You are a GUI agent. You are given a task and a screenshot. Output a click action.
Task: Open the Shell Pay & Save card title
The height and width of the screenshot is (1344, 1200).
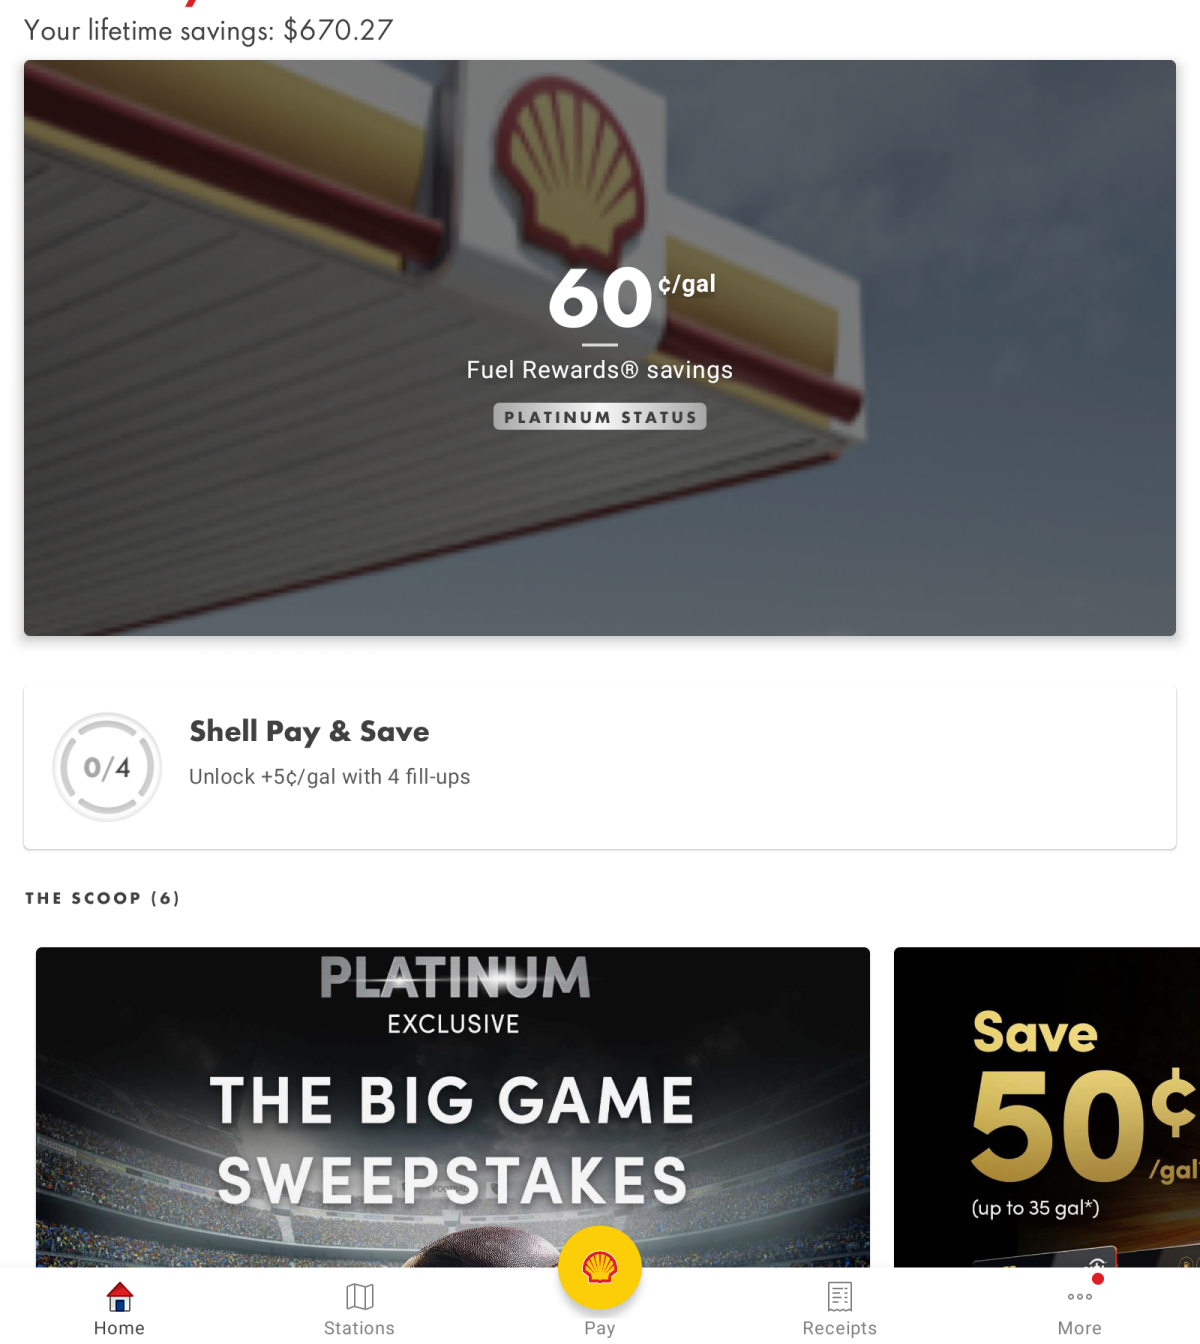coord(310,732)
